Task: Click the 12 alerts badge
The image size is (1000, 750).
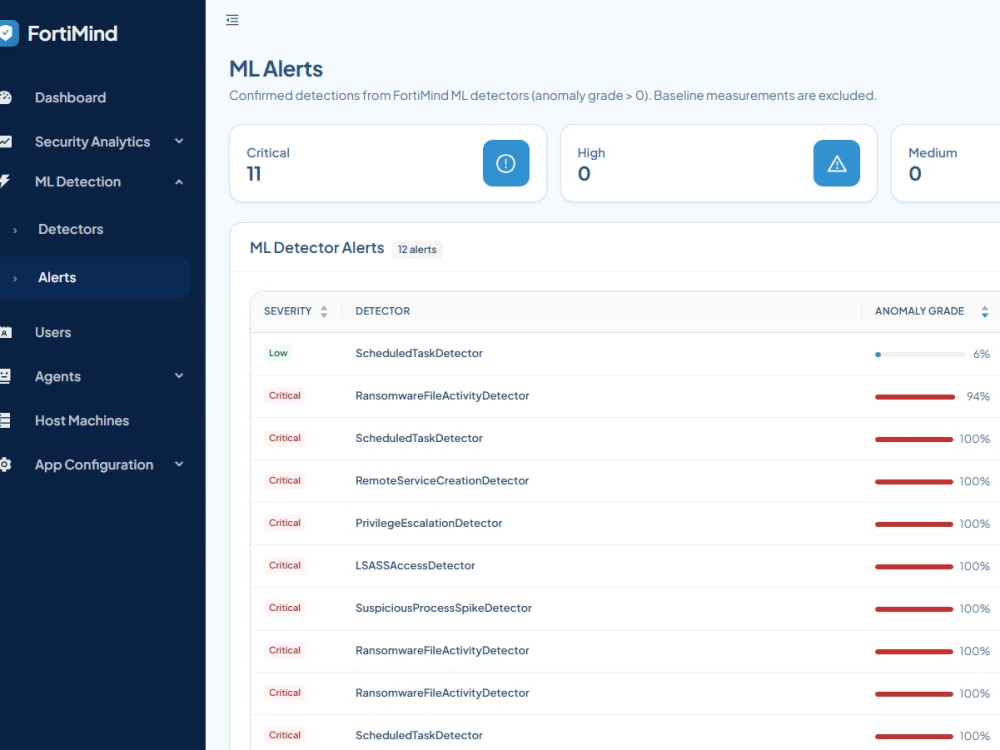Action: (417, 249)
